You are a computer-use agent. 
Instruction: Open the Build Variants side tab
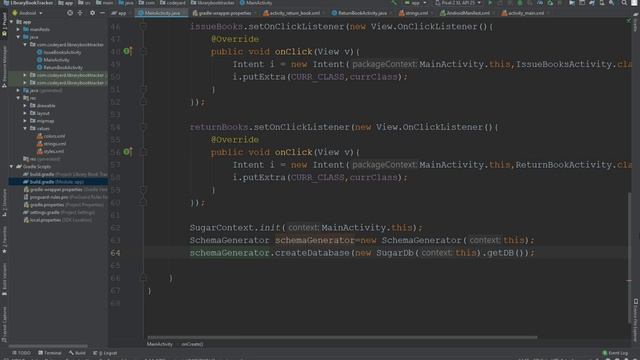point(4,280)
